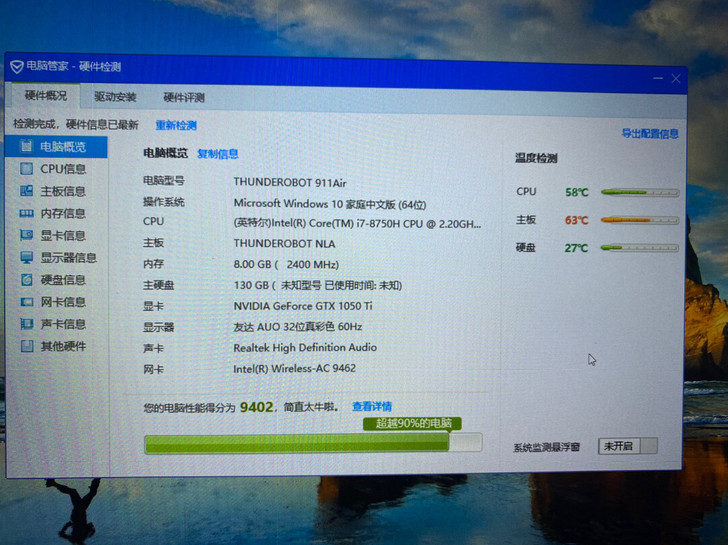Open 主板信息 motherboard icon
The image size is (728, 545).
coord(26,191)
